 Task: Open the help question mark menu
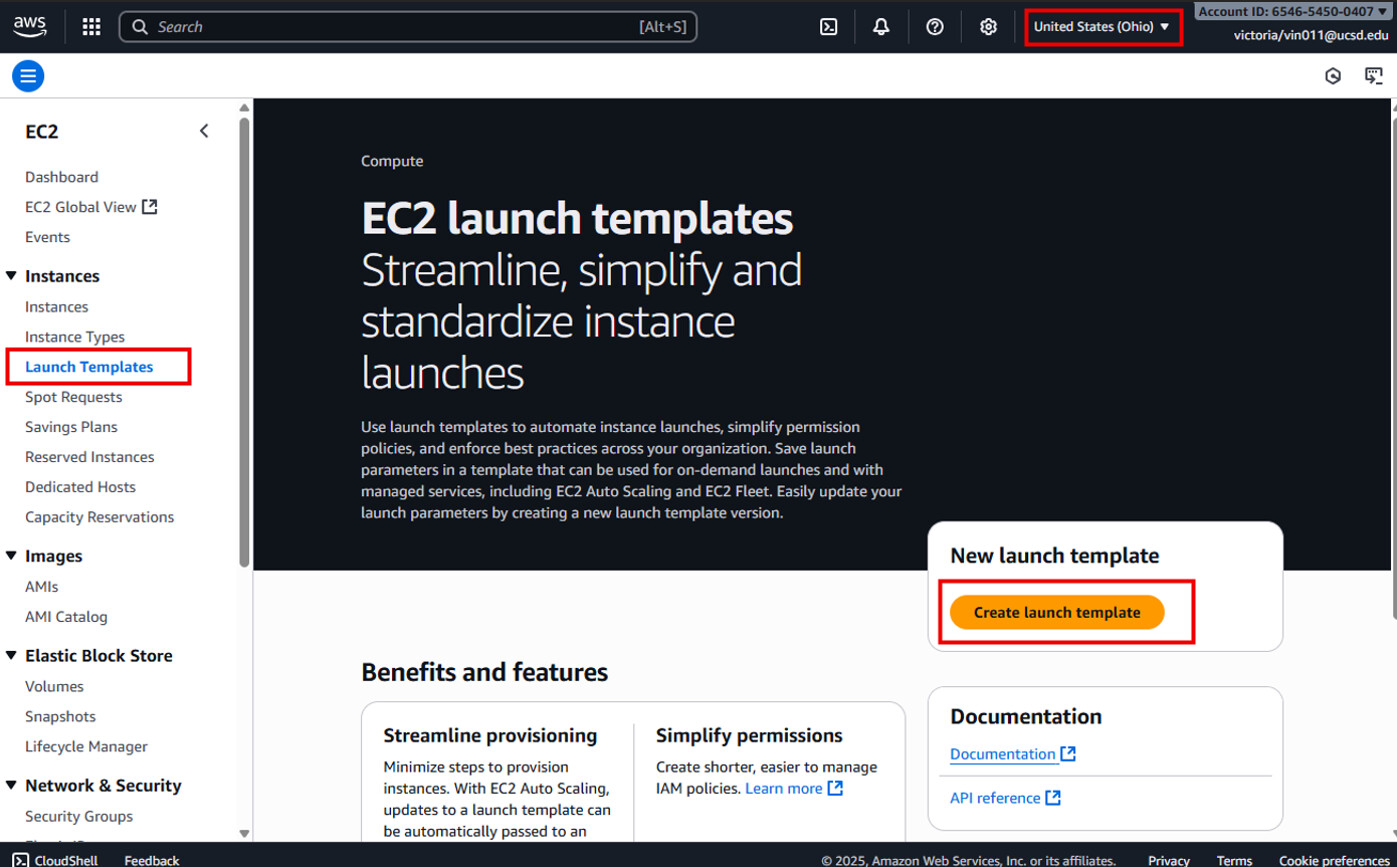click(x=935, y=27)
